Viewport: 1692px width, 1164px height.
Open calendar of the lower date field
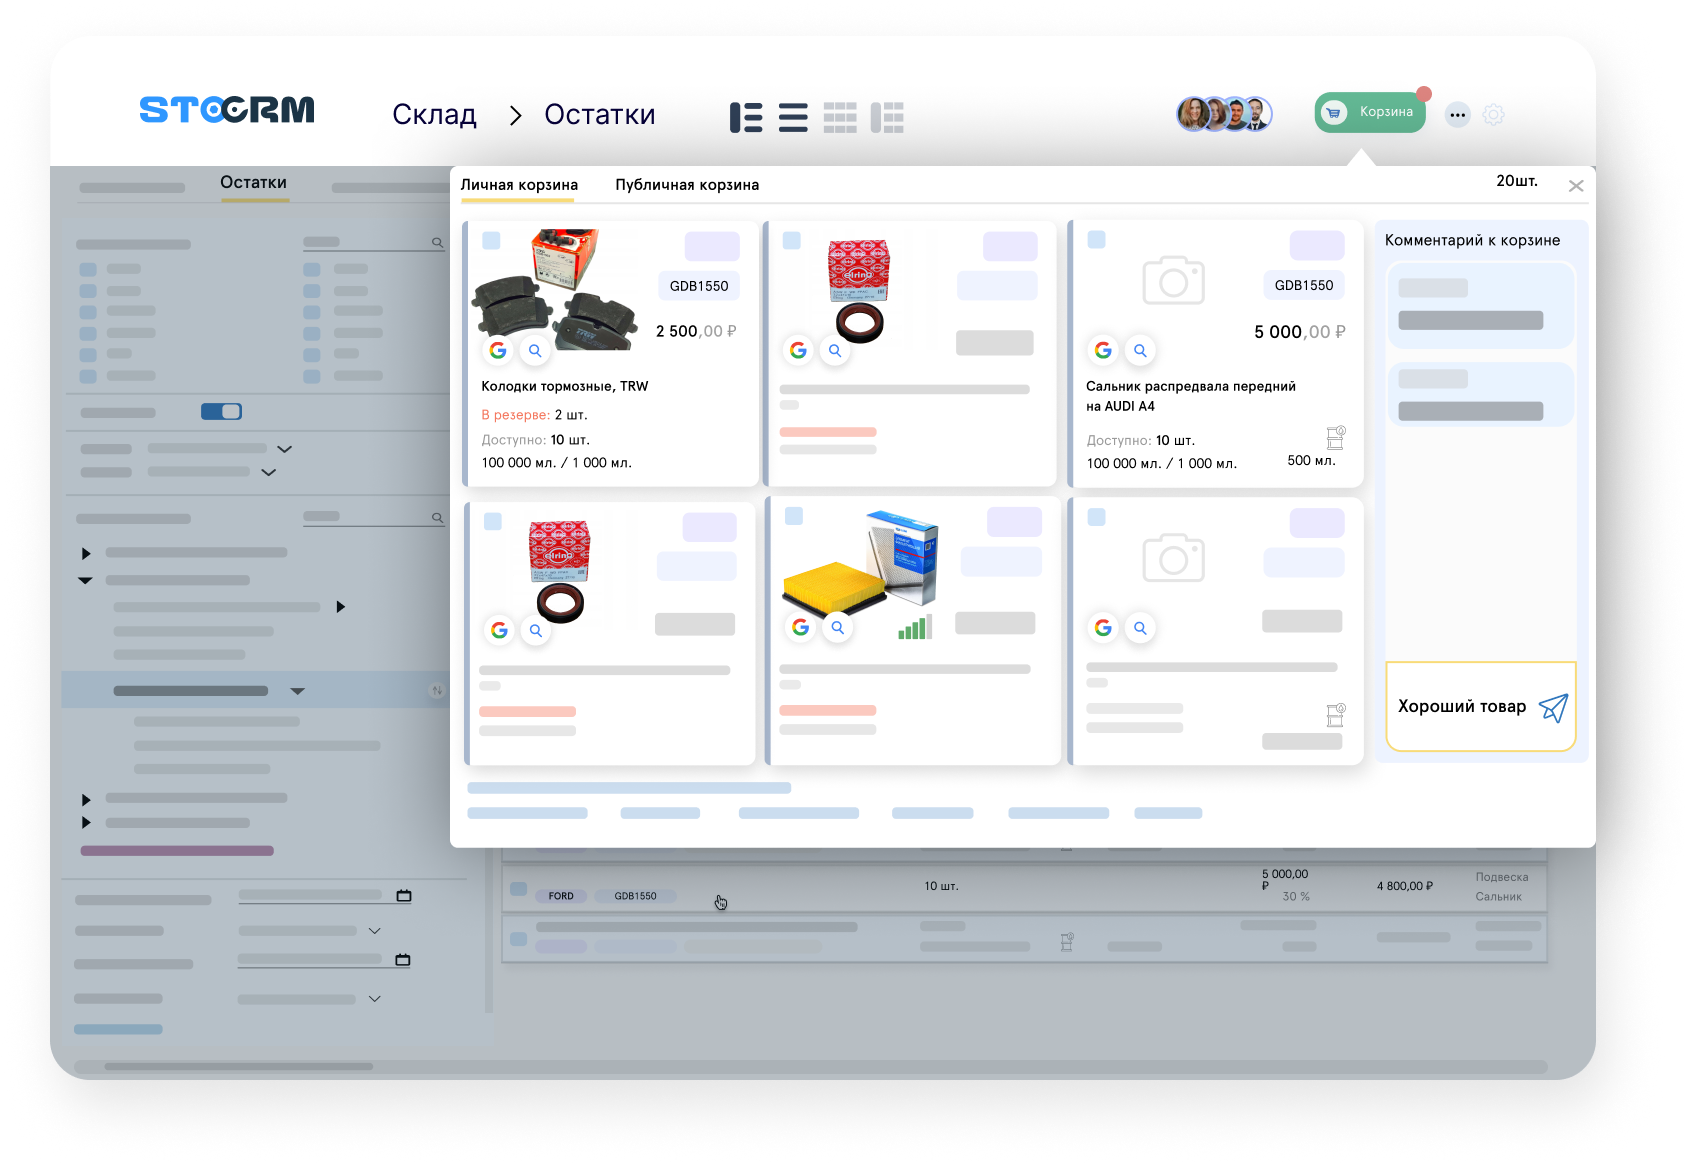pyautogui.click(x=403, y=960)
